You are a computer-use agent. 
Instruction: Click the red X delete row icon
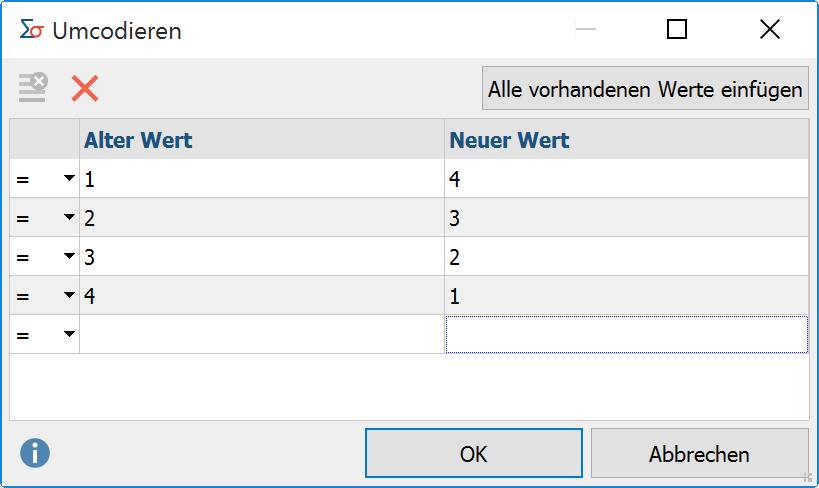pyautogui.click(x=85, y=88)
